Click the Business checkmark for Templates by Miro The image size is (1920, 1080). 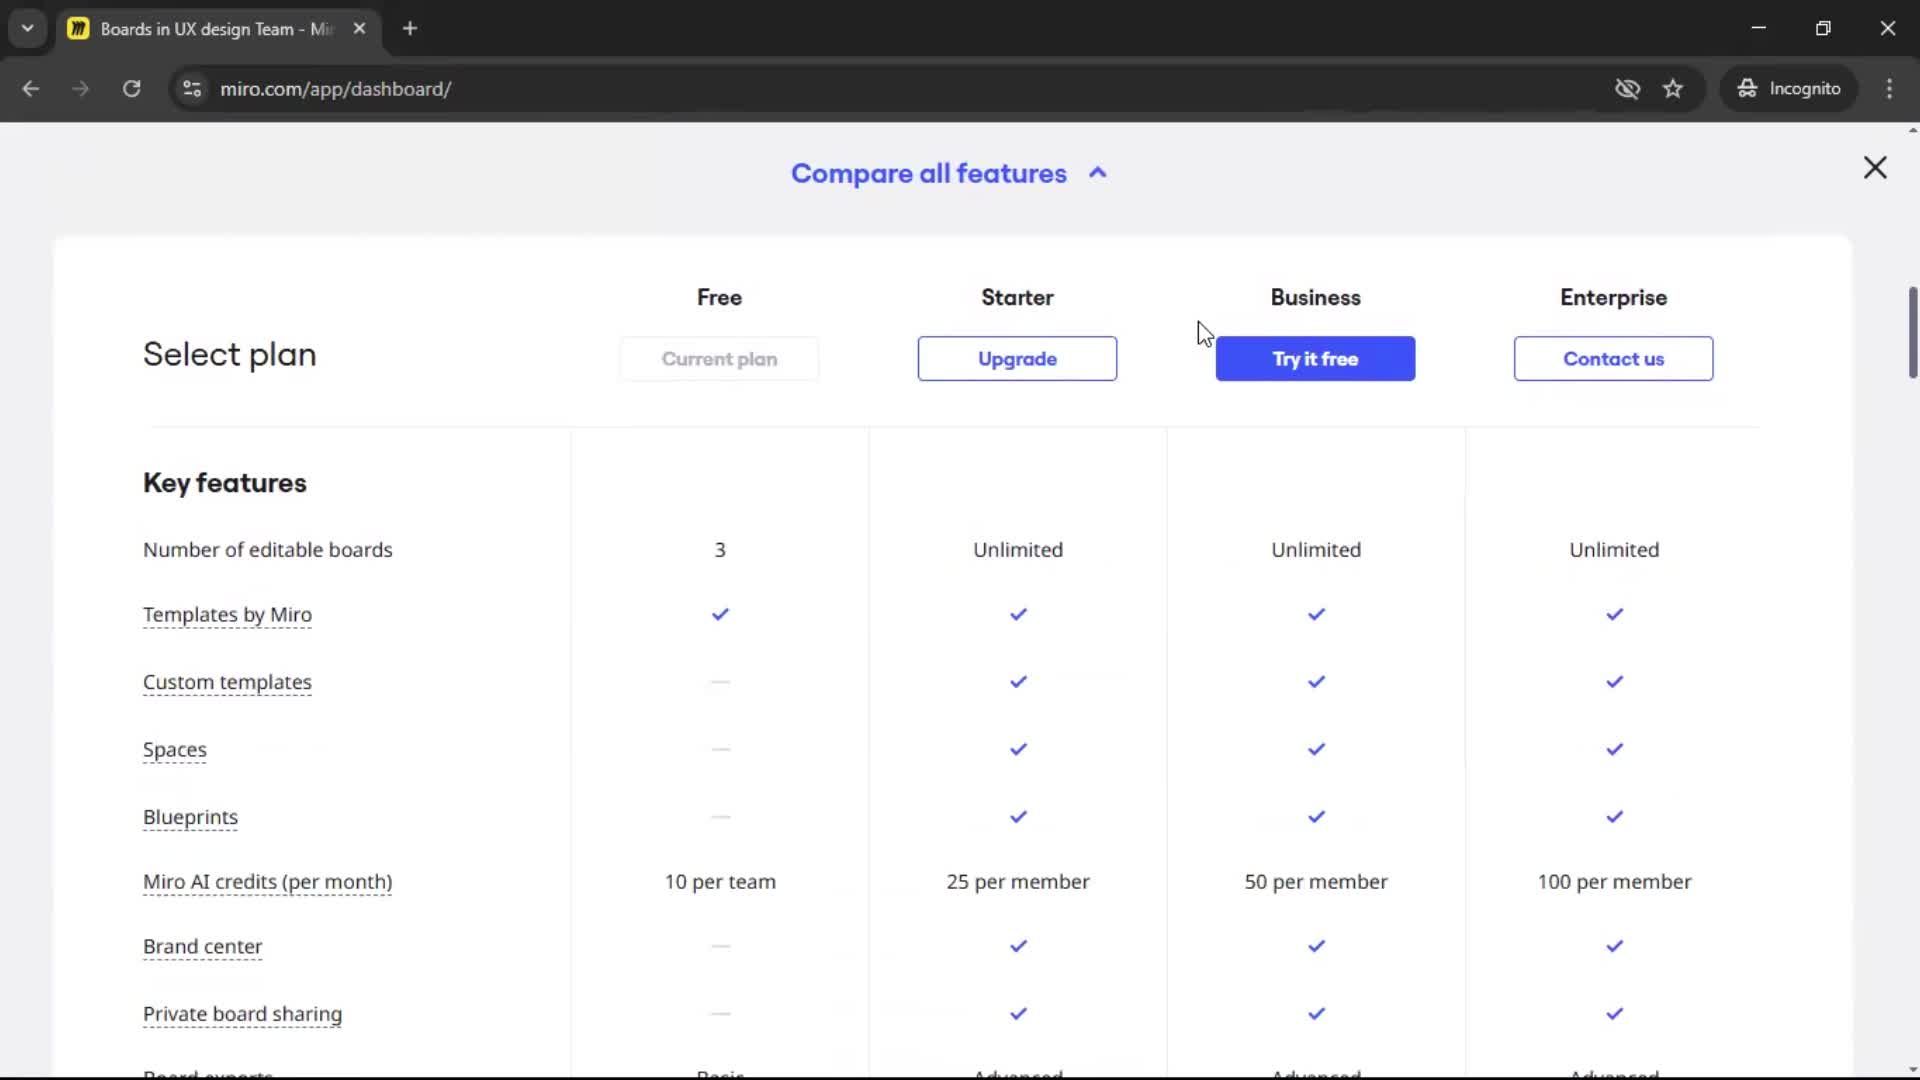click(x=1316, y=614)
